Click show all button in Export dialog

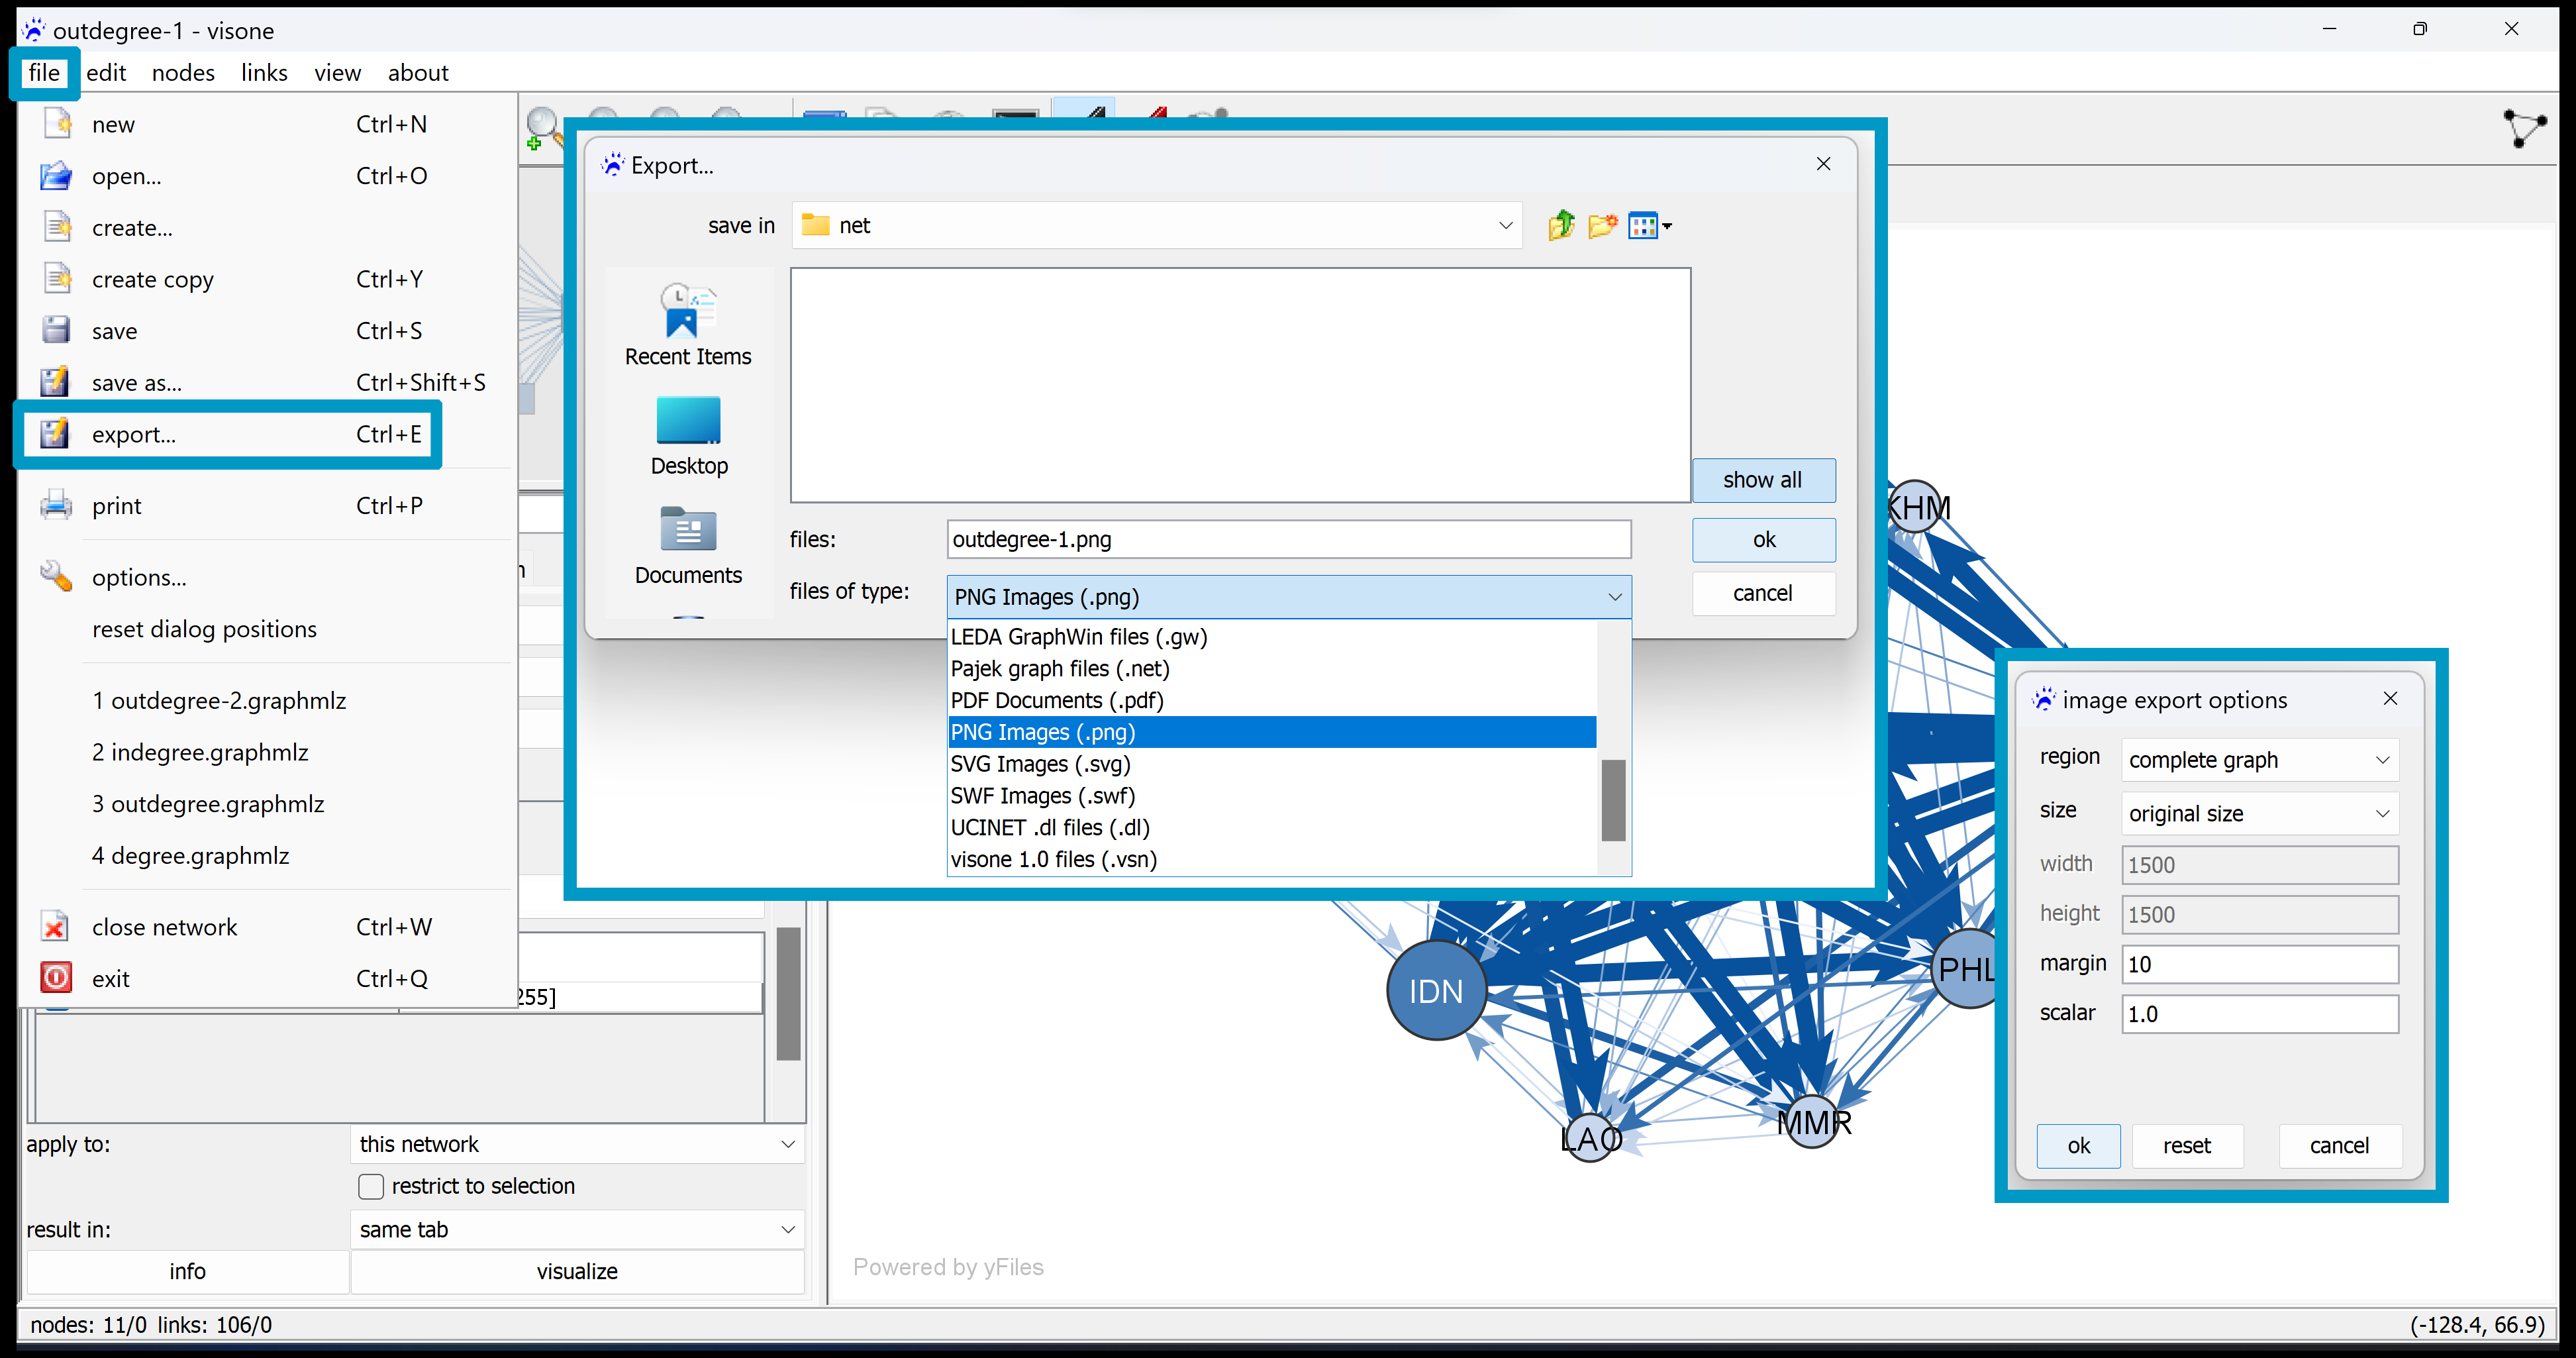click(x=1764, y=480)
